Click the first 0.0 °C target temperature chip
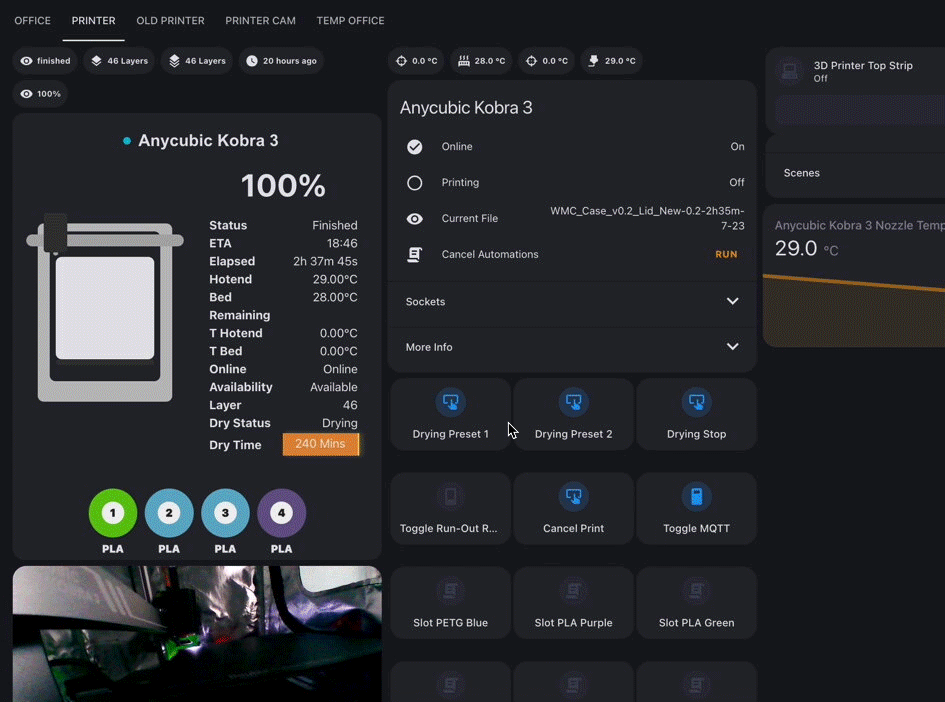Viewport: 945px width, 702px height. click(x=417, y=61)
